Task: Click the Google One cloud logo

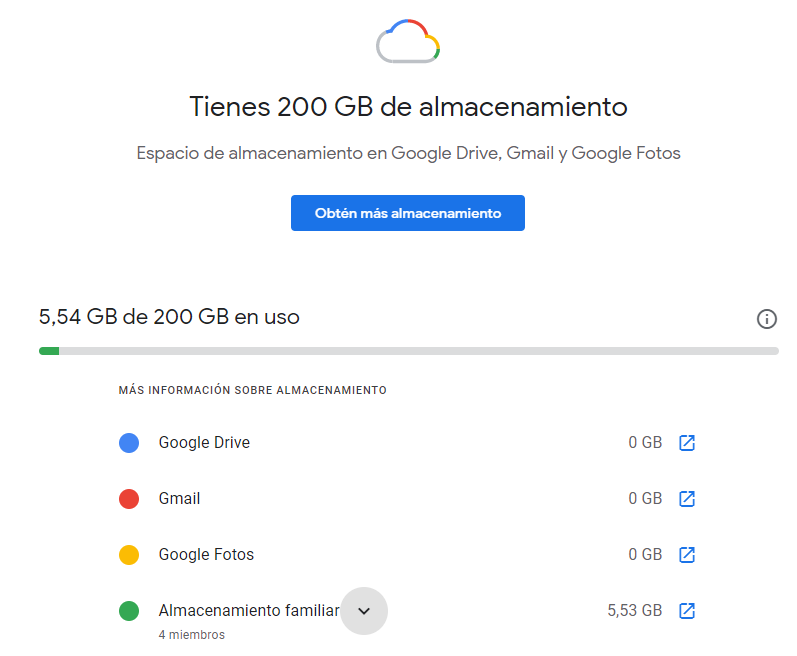Action: 408,42
